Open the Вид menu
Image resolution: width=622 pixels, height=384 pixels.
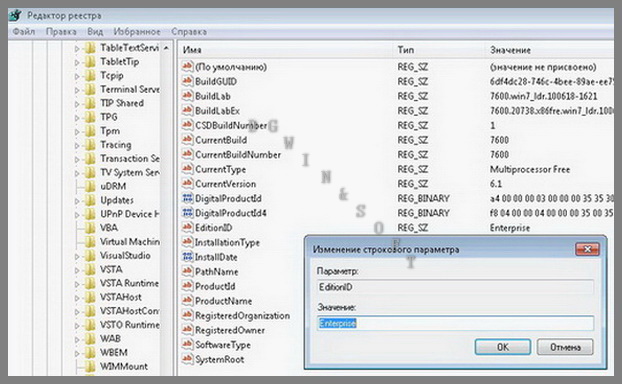click(95, 32)
